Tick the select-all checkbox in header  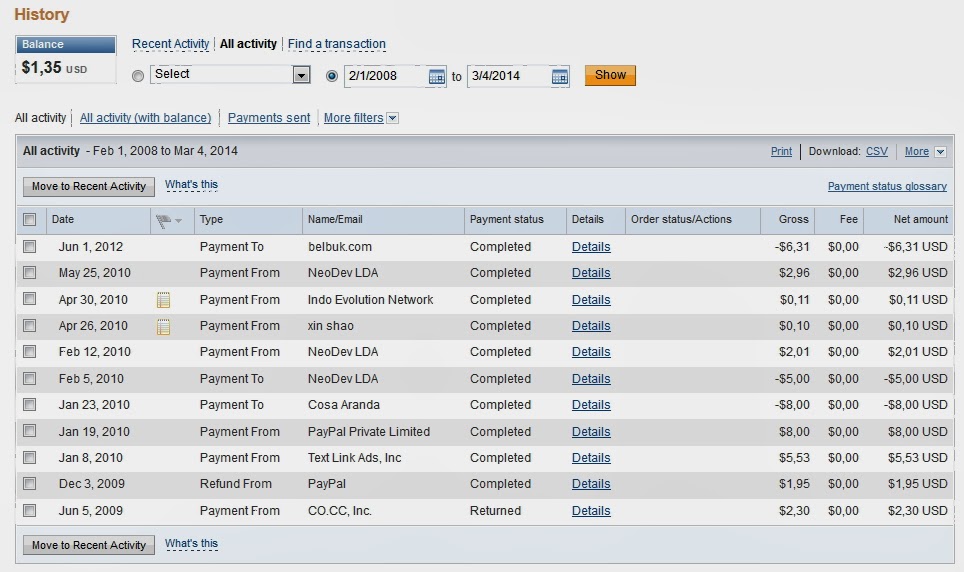coord(30,220)
